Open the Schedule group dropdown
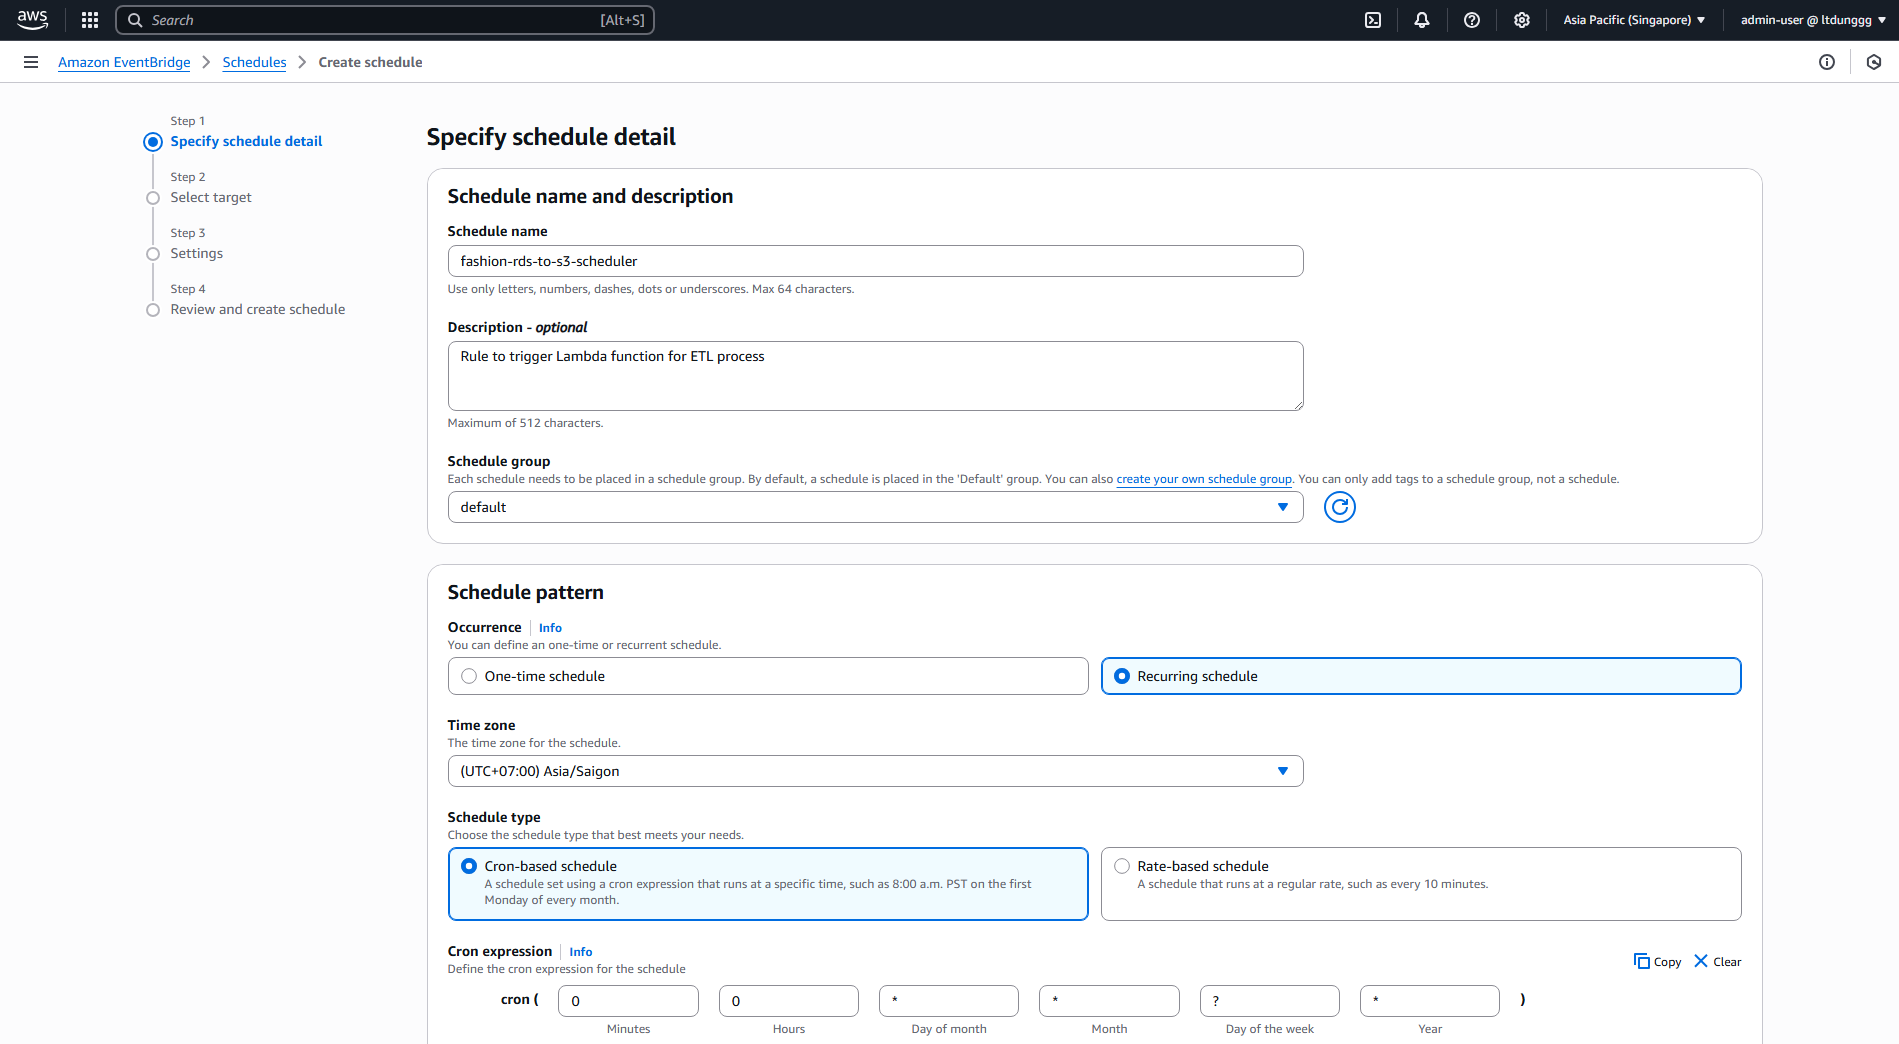This screenshot has height=1044, width=1899. 875,507
